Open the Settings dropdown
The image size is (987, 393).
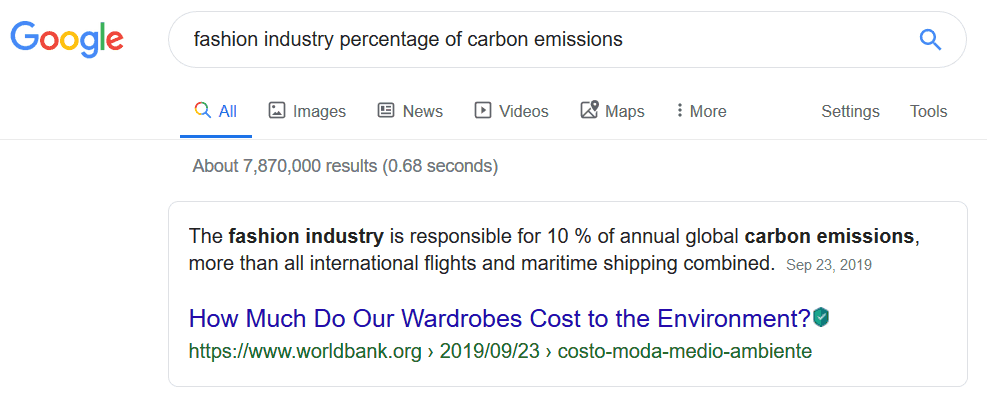click(x=850, y=111)
